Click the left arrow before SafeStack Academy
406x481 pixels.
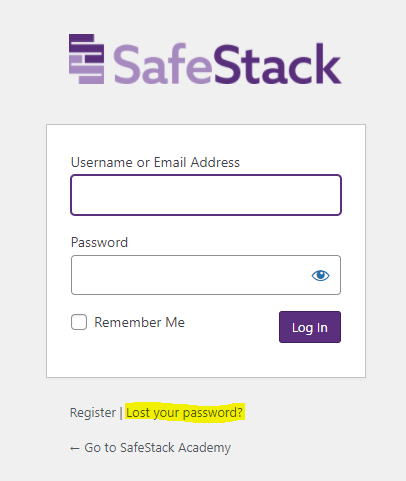75,448
